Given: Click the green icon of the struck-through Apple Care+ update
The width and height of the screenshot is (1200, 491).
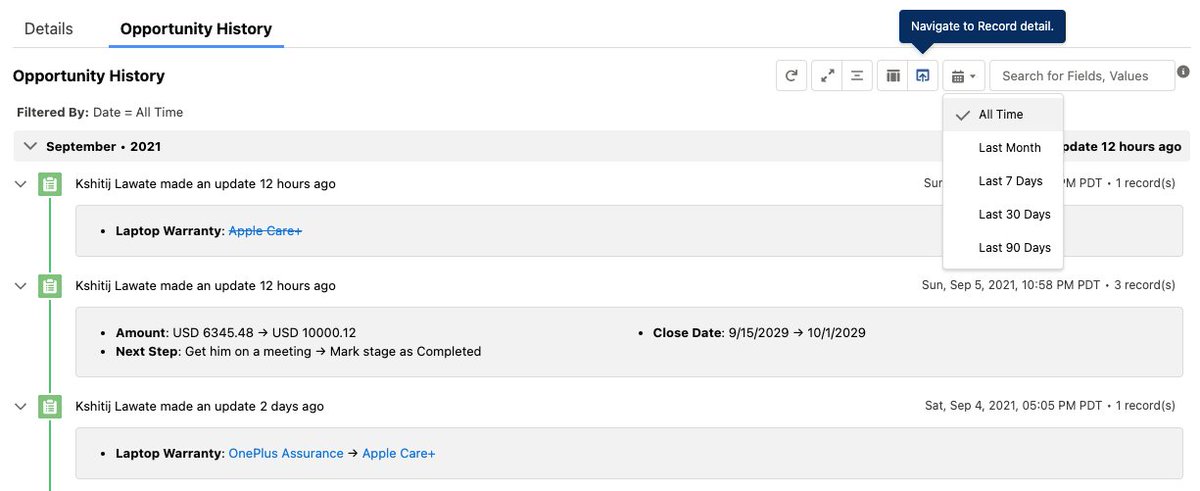Looking at the screenshot, I should pos(50,185).
